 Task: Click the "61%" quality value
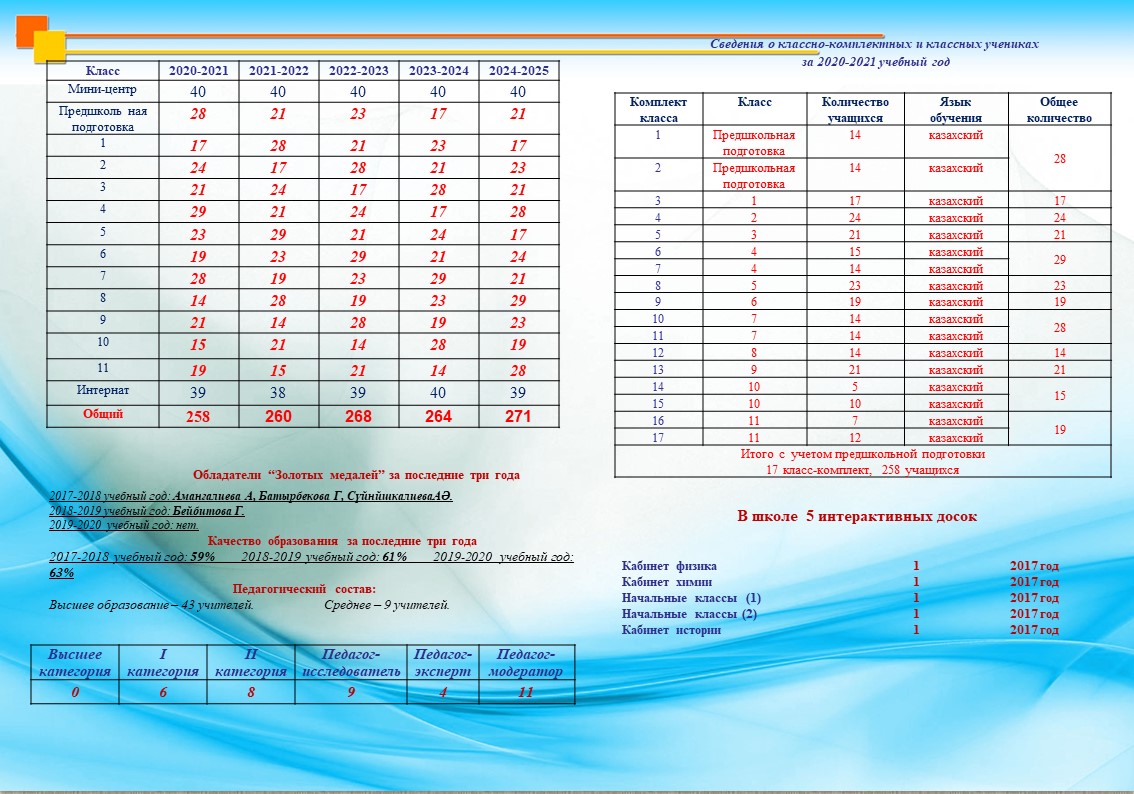[394, 557]
